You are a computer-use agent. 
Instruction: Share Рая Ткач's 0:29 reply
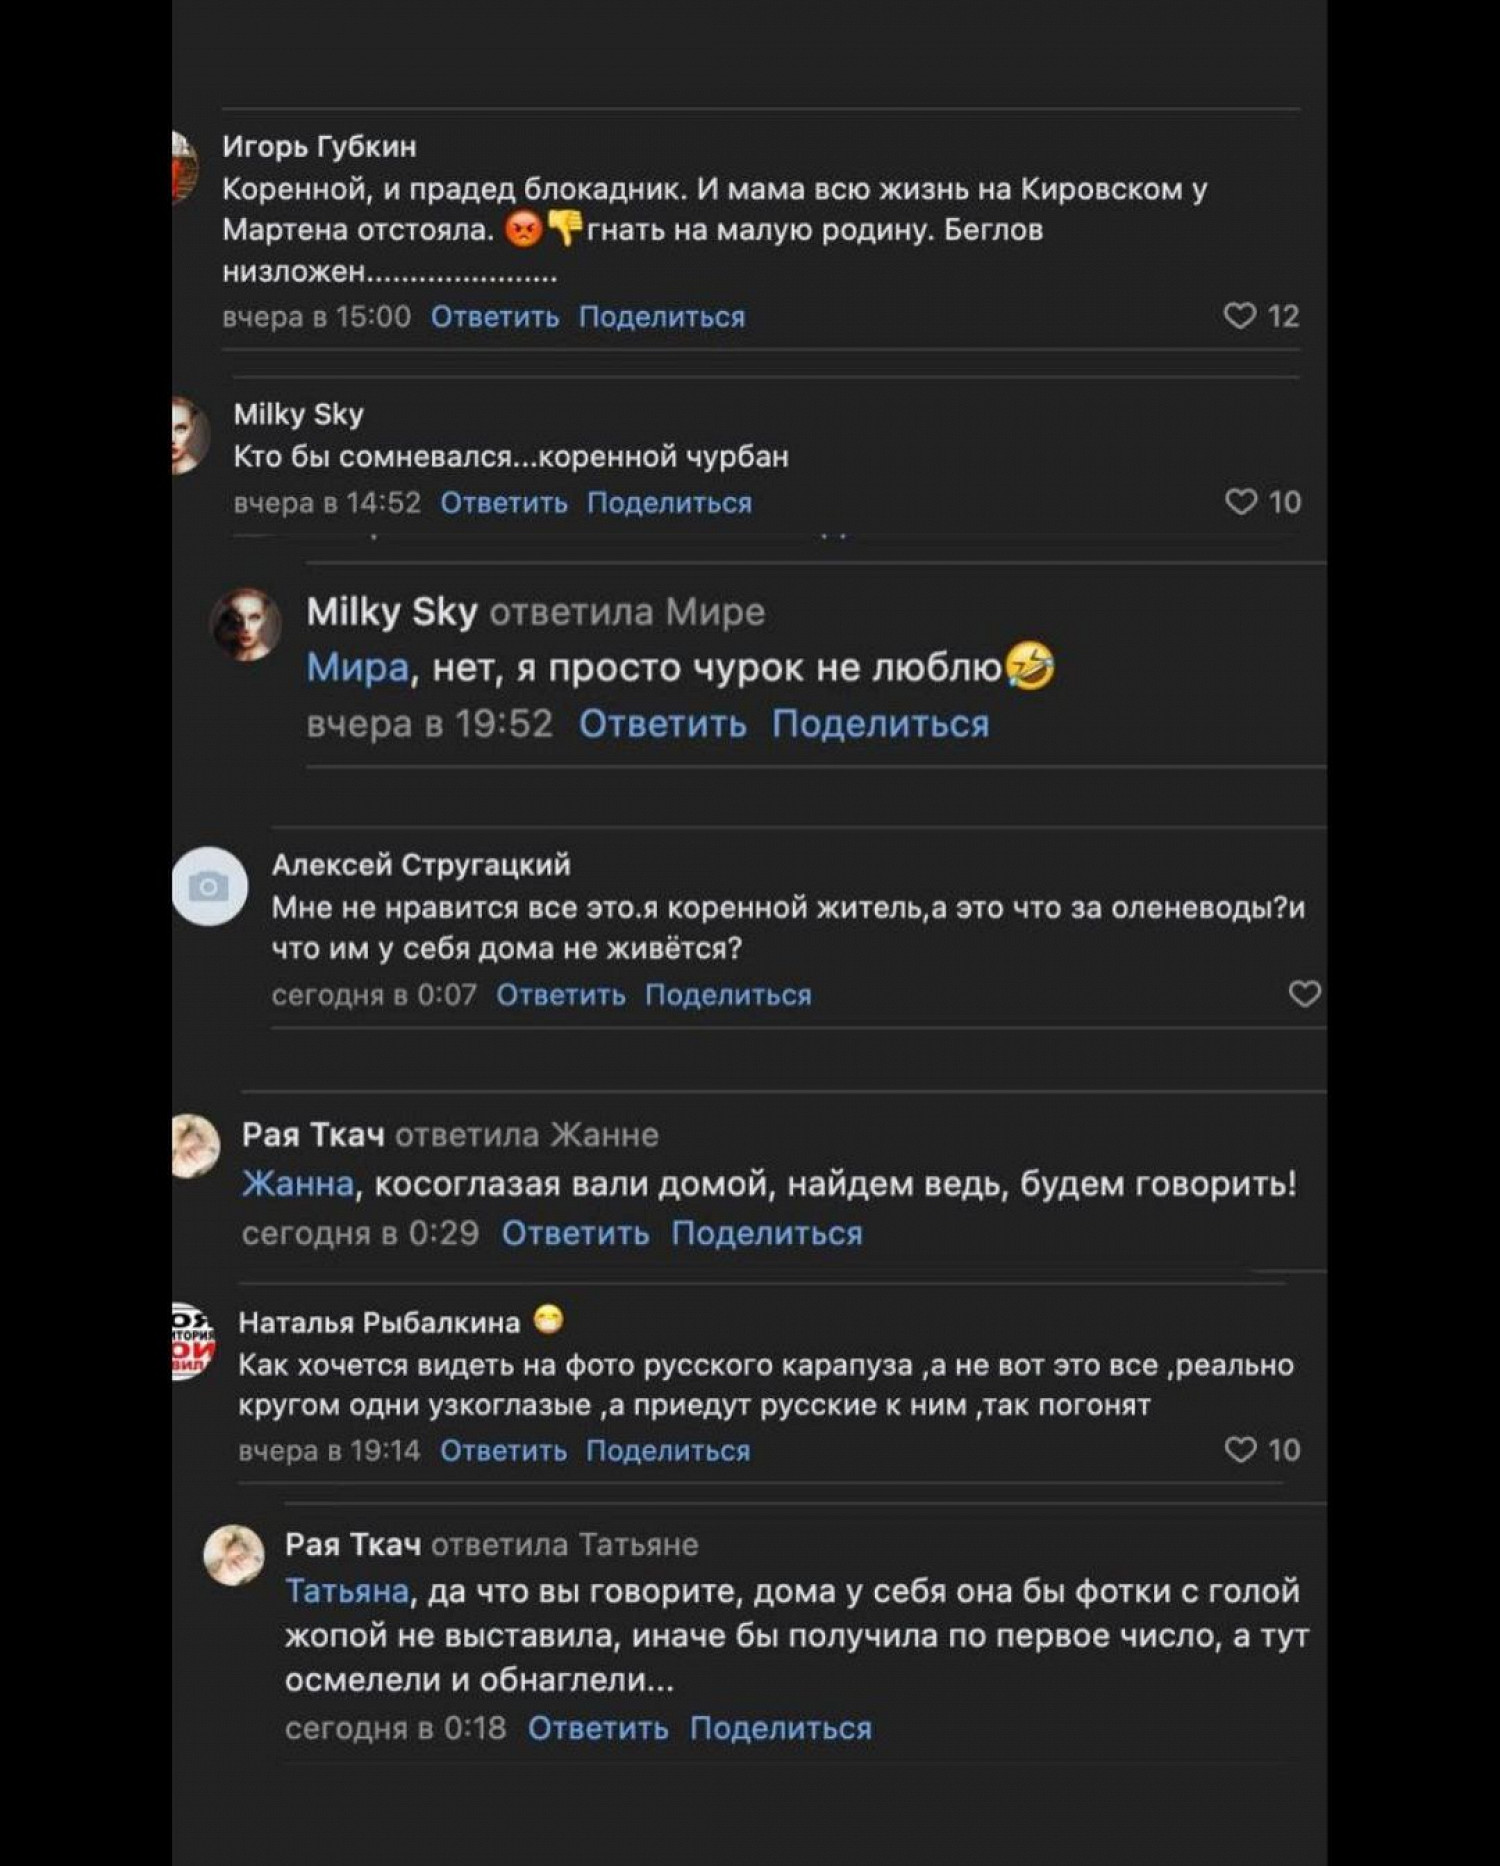point(766,1233)
